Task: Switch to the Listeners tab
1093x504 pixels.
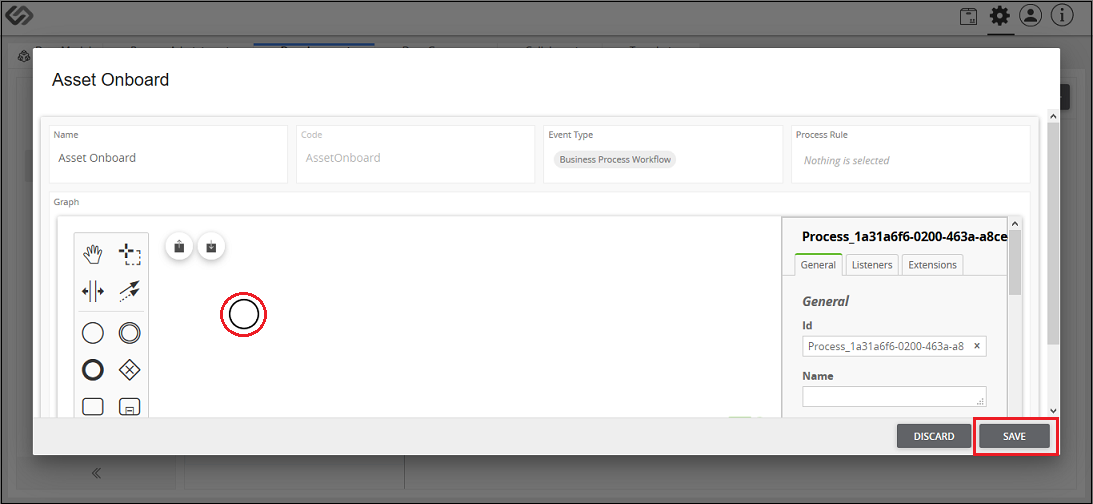Action: click(x=872, y=265)
